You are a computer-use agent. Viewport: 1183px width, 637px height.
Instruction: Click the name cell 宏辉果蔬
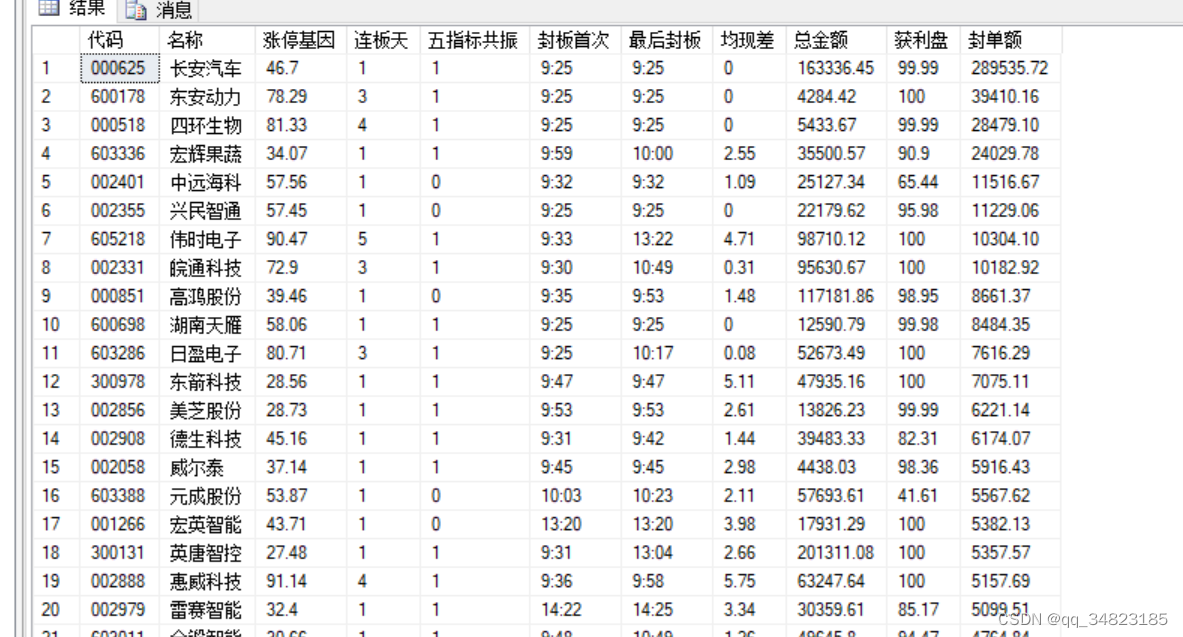[207, 154]
